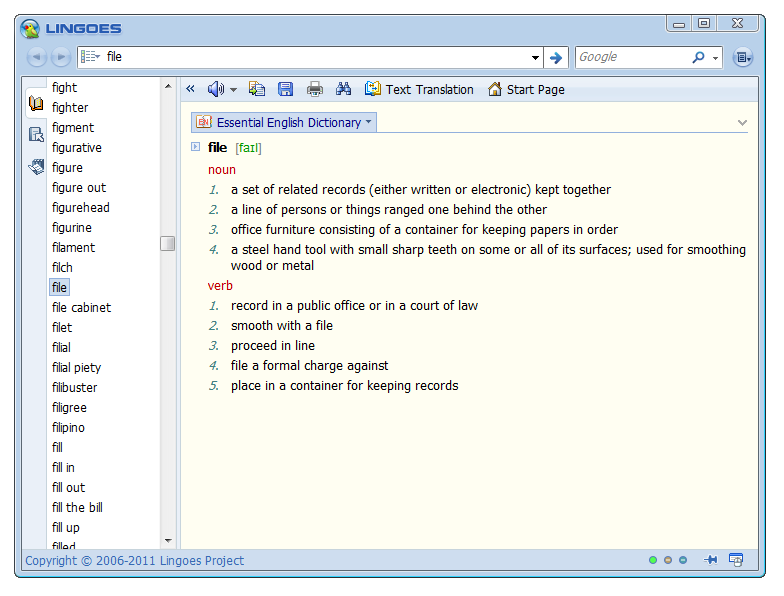Image resolution: width=784 pixels, height=596 pixels.
Task: Select 'filial piety' in word list
Action: click(x=76, y=368)
